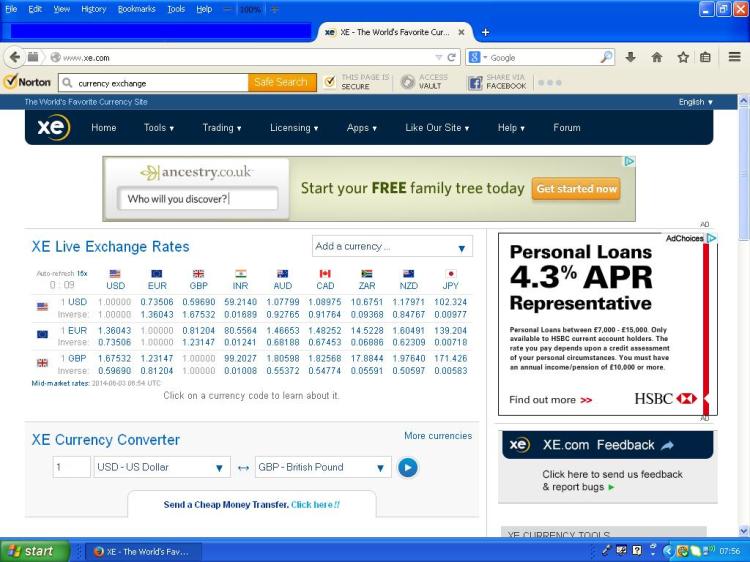Swap currencies using the double-arrow icon
The width and height of the screenshot is (750, 562).
[x=243, y=467]
